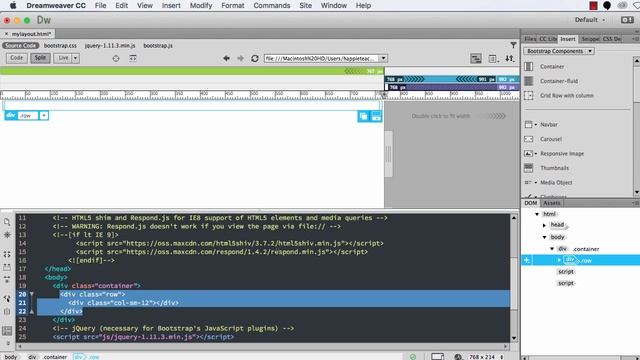Open related file bootstrap.js

click(x=158, y=46)
